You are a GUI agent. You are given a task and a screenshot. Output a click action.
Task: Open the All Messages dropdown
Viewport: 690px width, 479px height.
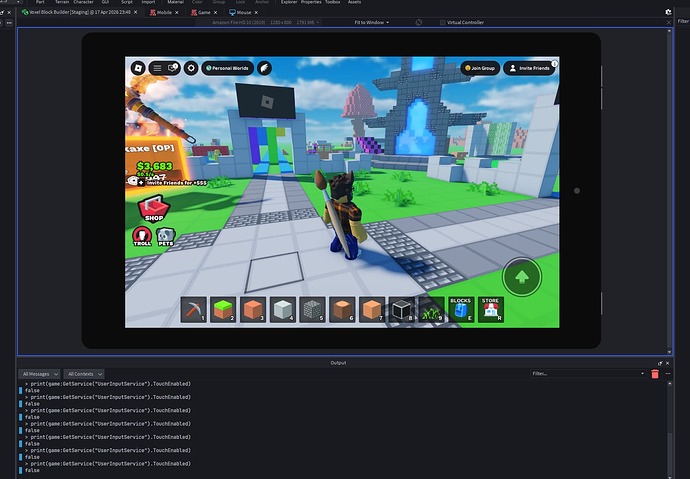pos(40,374)
